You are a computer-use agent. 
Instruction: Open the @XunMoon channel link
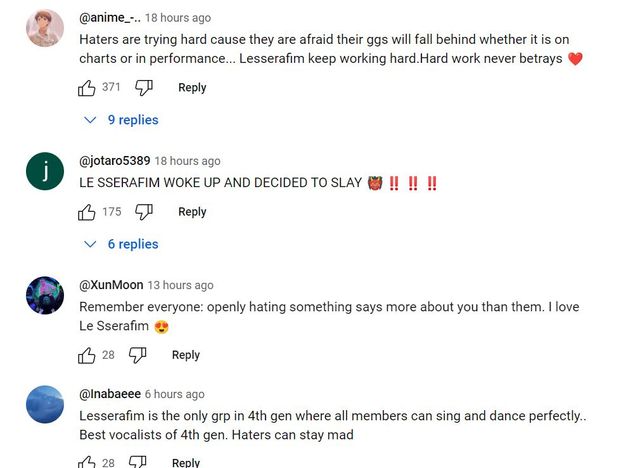[110, 285]
